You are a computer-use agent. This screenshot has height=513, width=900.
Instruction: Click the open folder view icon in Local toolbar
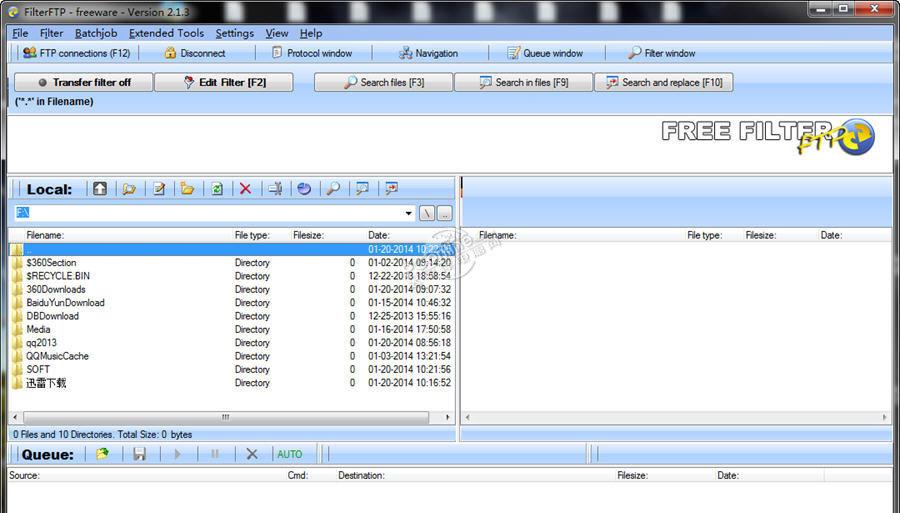coord(129,188)
